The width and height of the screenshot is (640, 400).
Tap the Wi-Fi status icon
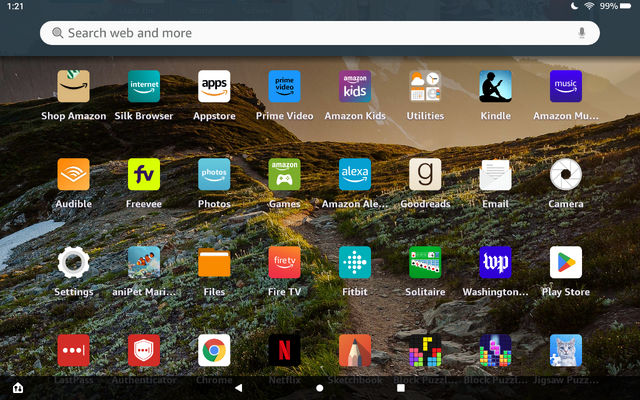coord(589,6)
